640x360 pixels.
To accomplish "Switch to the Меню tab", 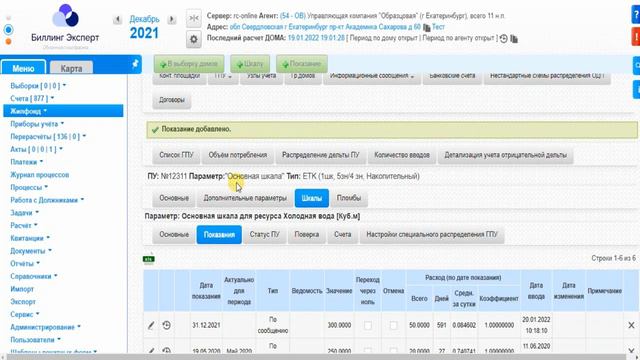I will 23,68.
